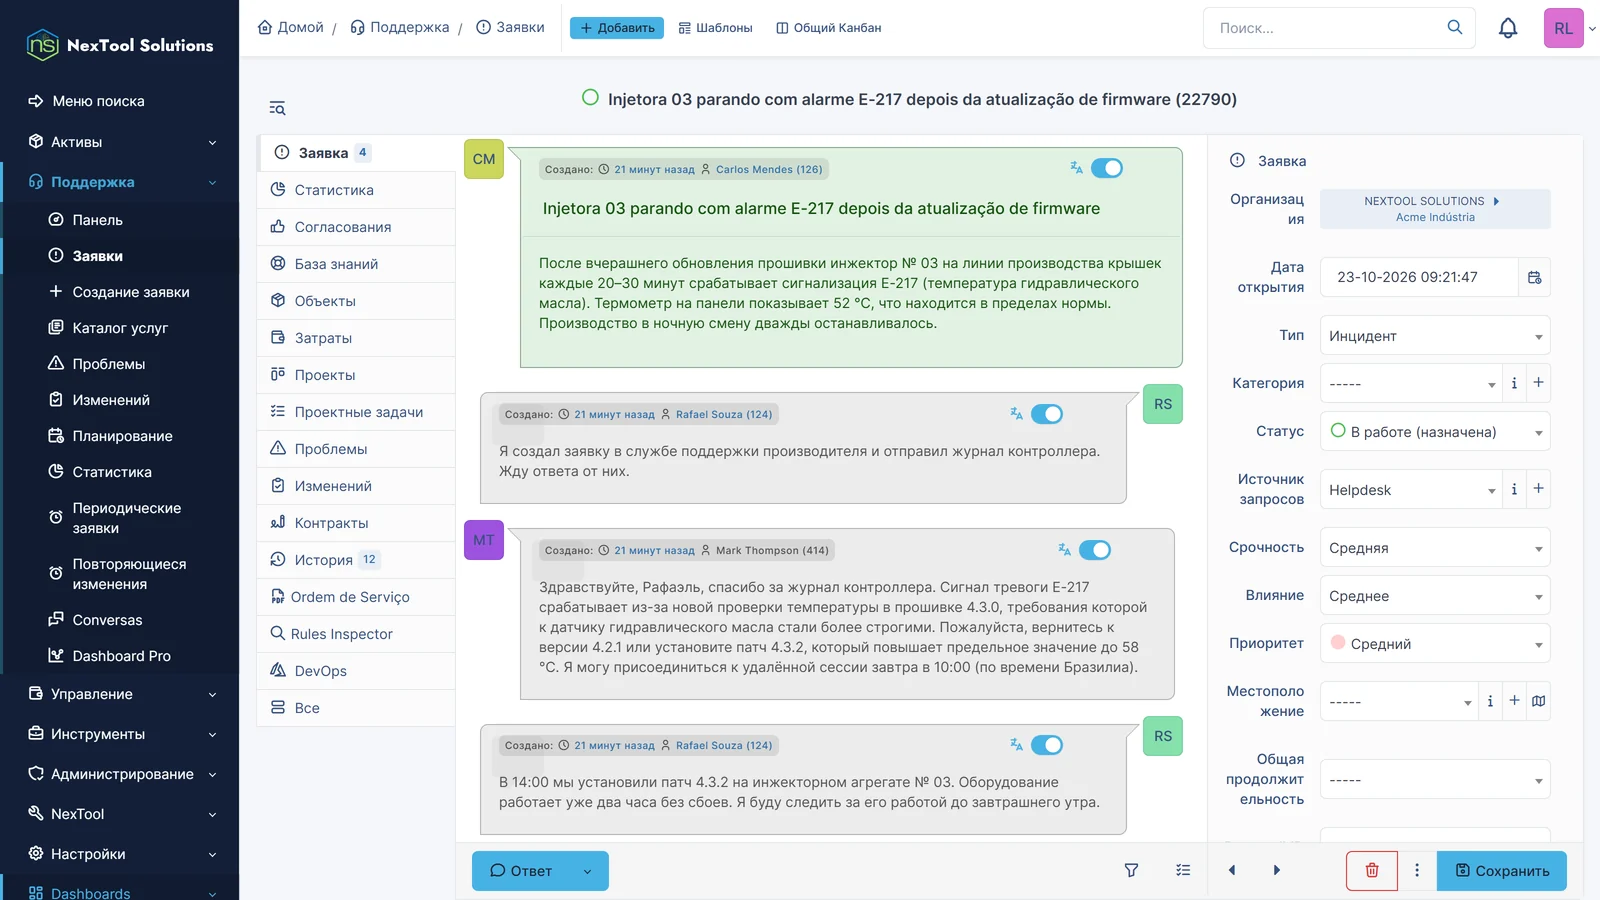1600x900 pixels.
Task: Show the location map icon
Action: tap(1539, 701)
